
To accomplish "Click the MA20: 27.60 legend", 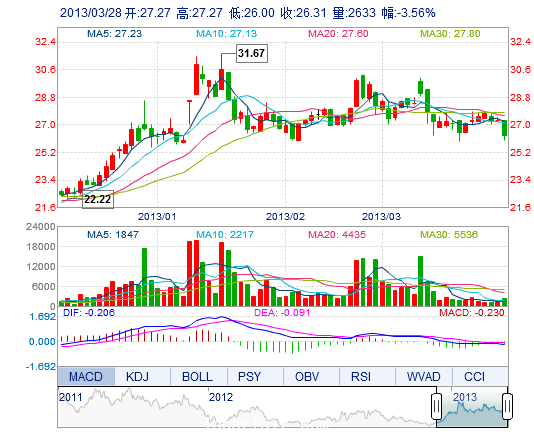I will point(338,33).
